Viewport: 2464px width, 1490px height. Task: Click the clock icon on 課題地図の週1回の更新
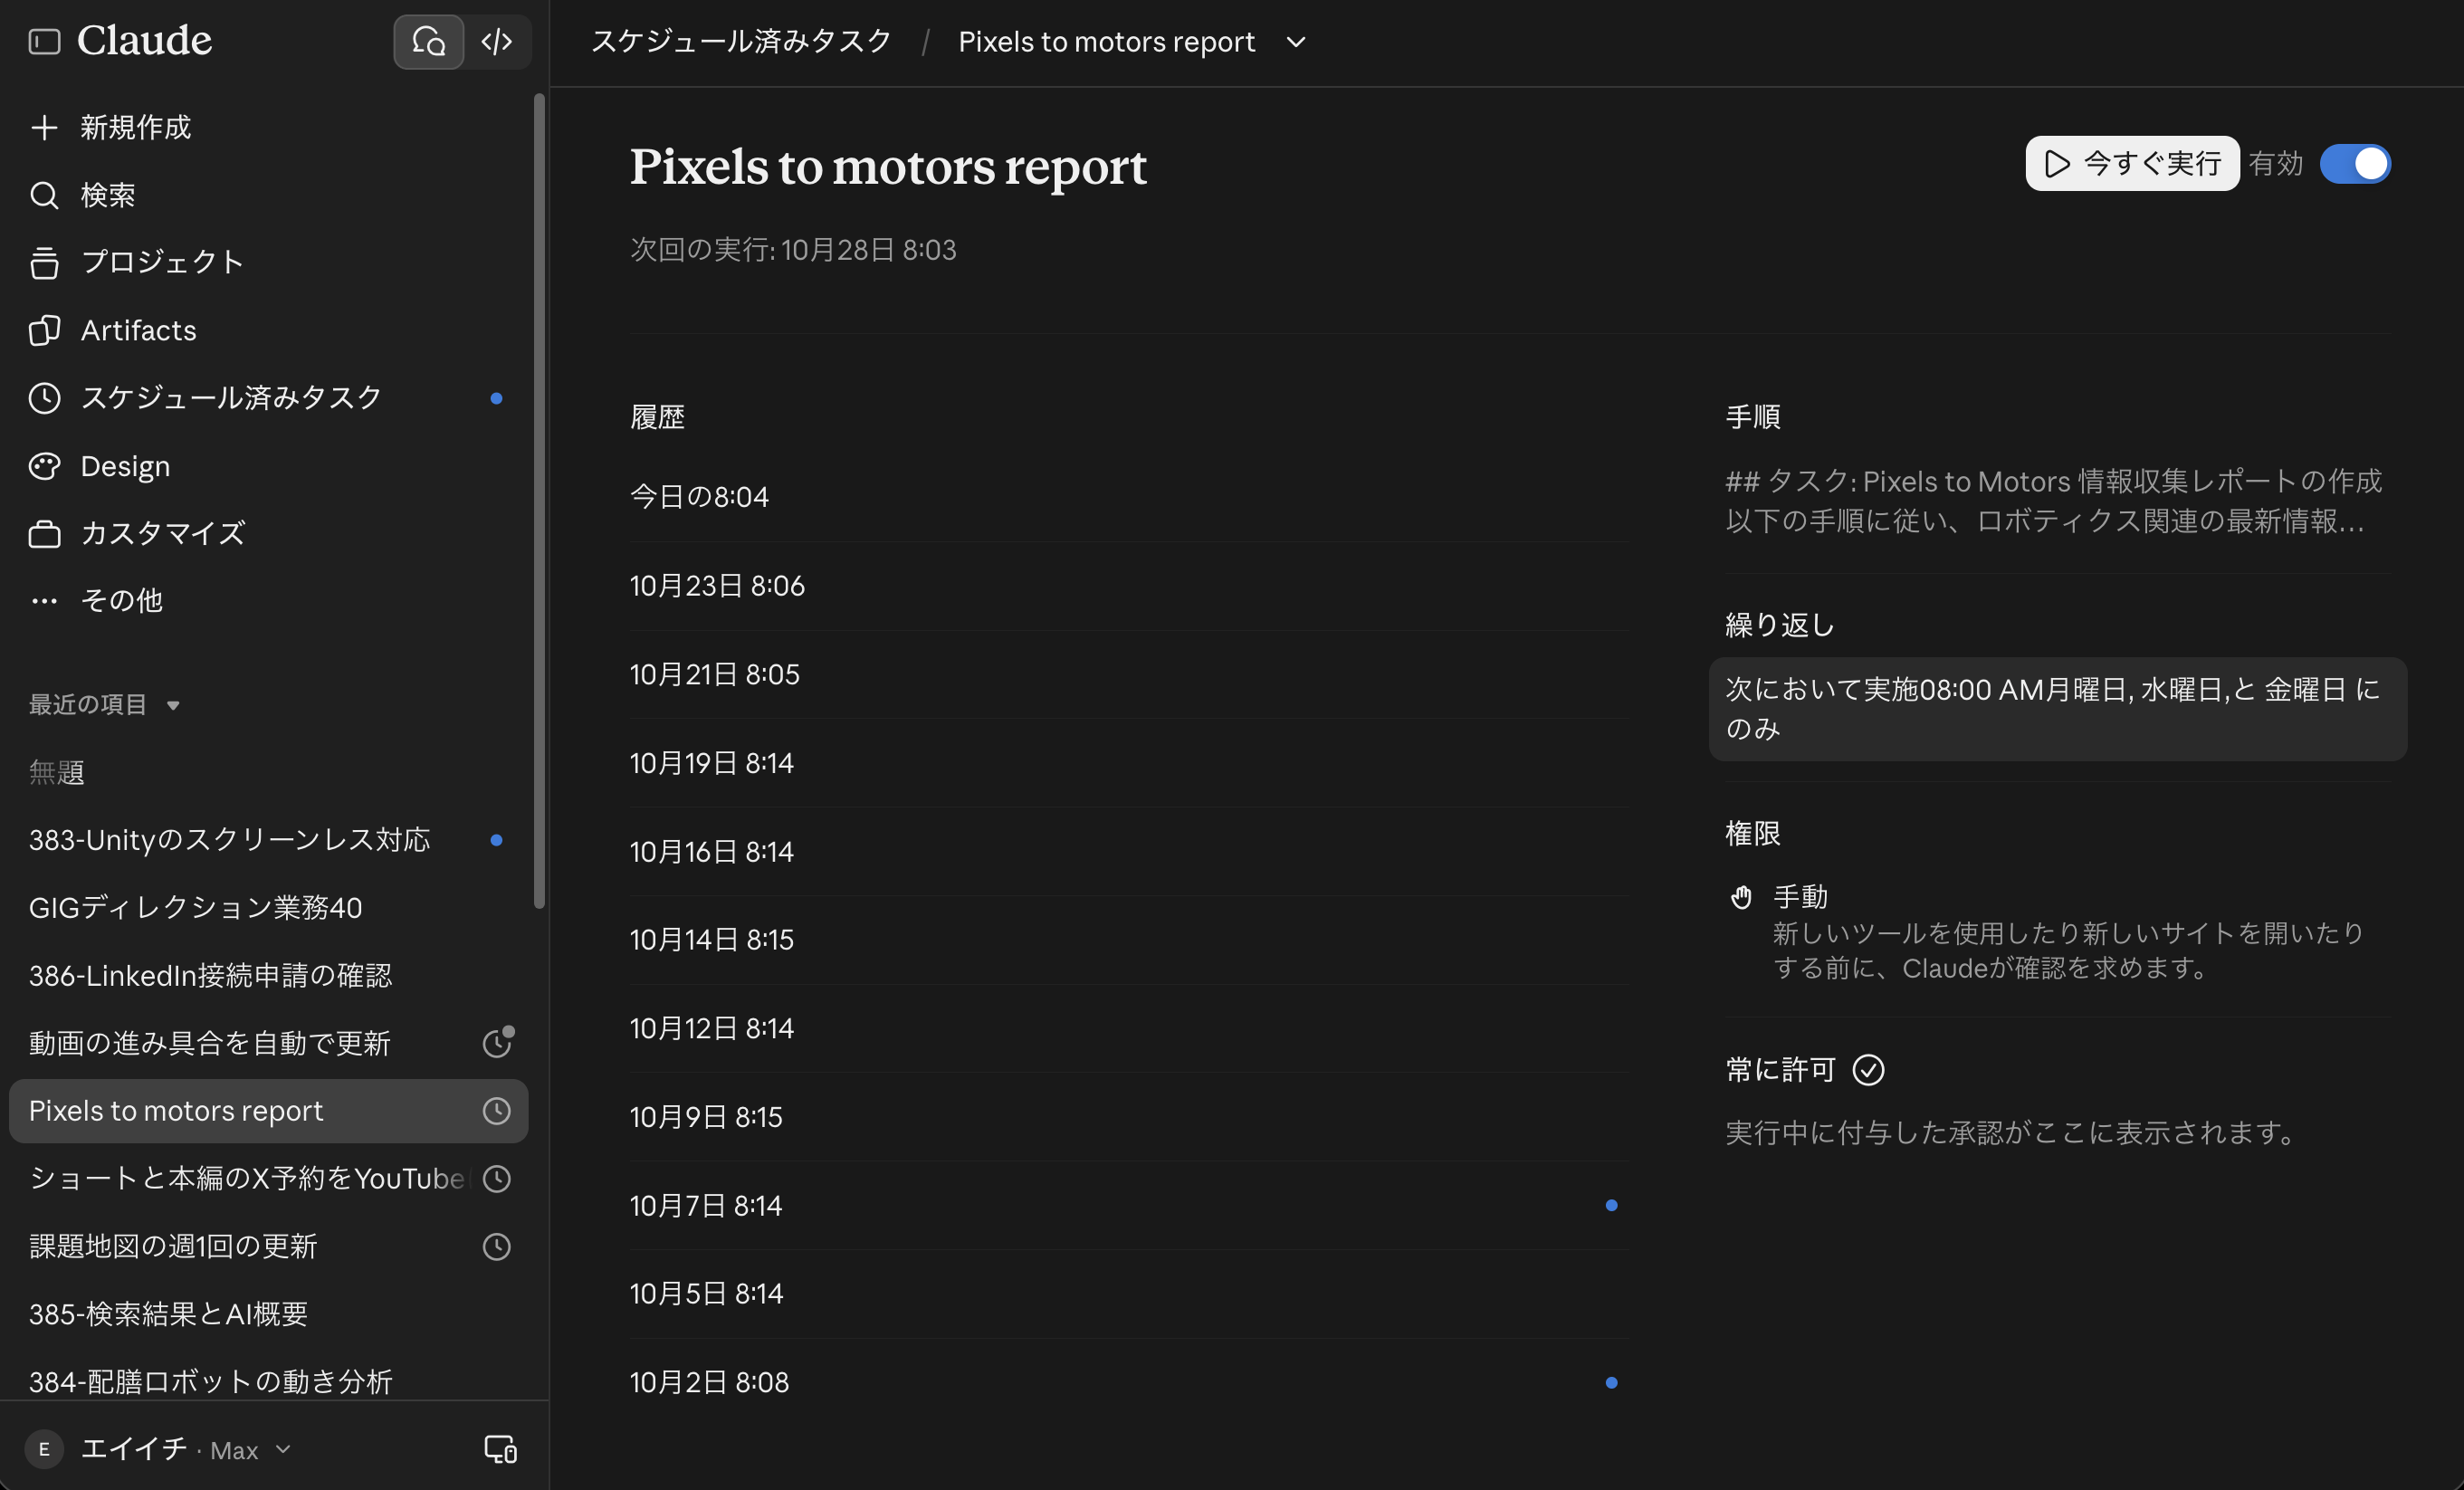(x=497, y=1247)
